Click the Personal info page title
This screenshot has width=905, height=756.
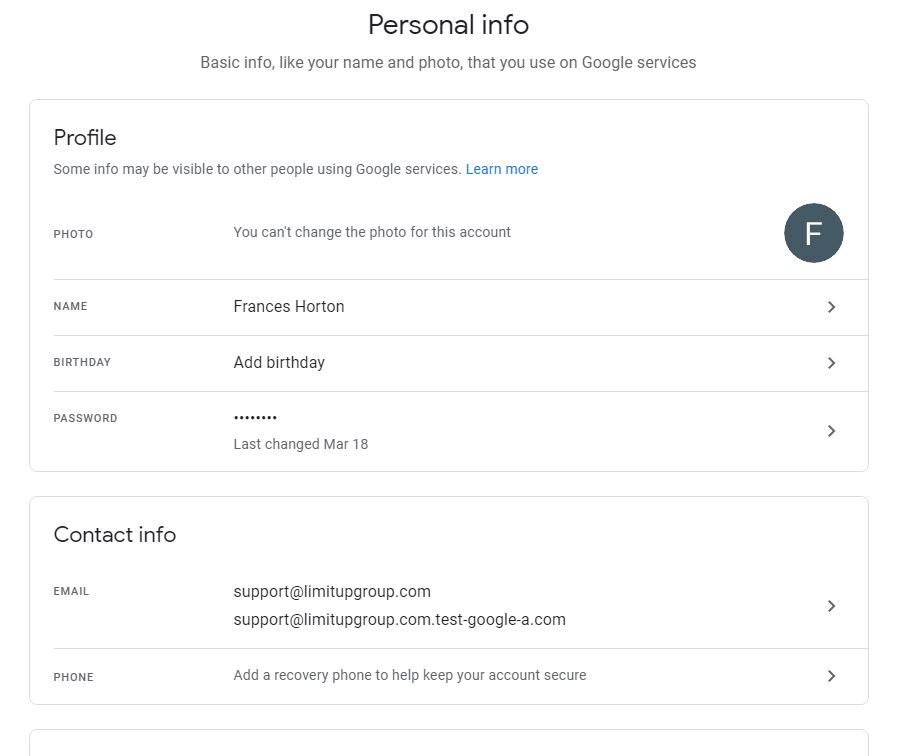tap(448, 24)
